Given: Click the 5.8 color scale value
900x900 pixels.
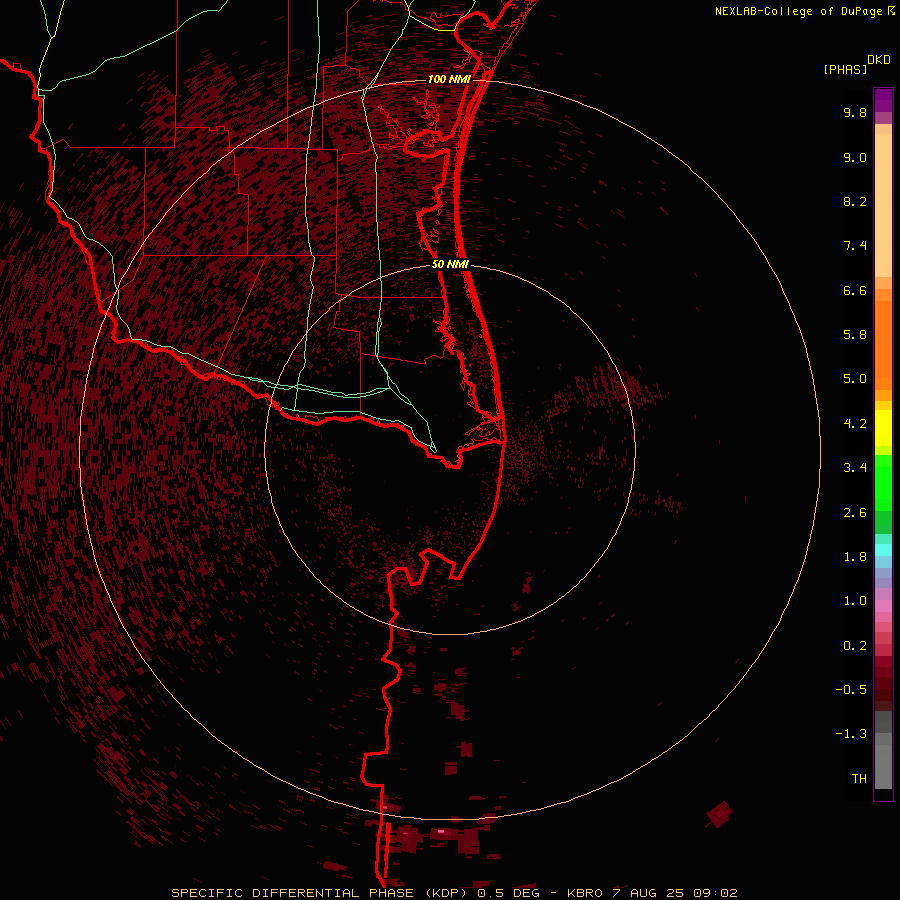Looking at the screenshot, I should [855, 335].
